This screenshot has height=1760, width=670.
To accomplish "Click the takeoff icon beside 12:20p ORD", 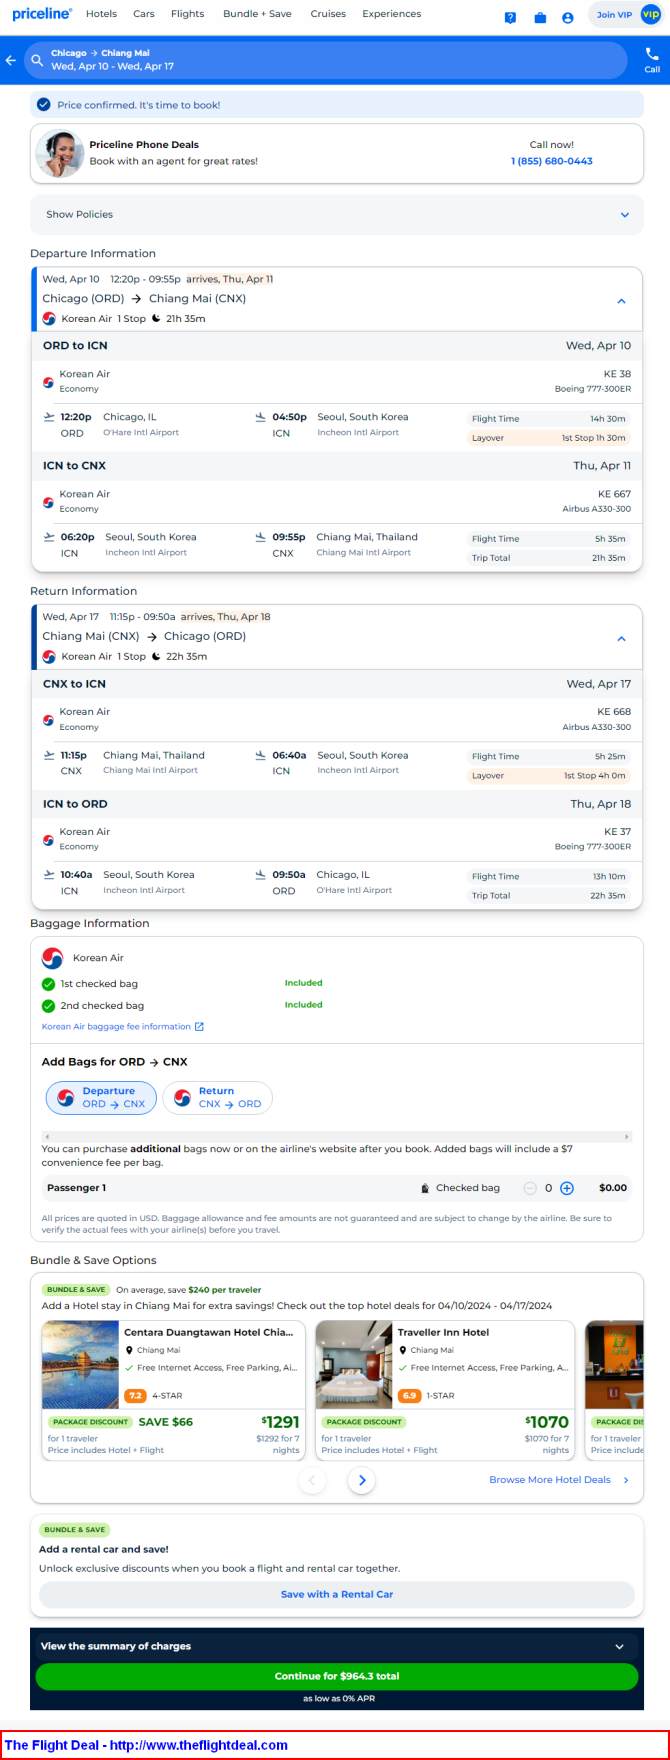I will [49, 417].
